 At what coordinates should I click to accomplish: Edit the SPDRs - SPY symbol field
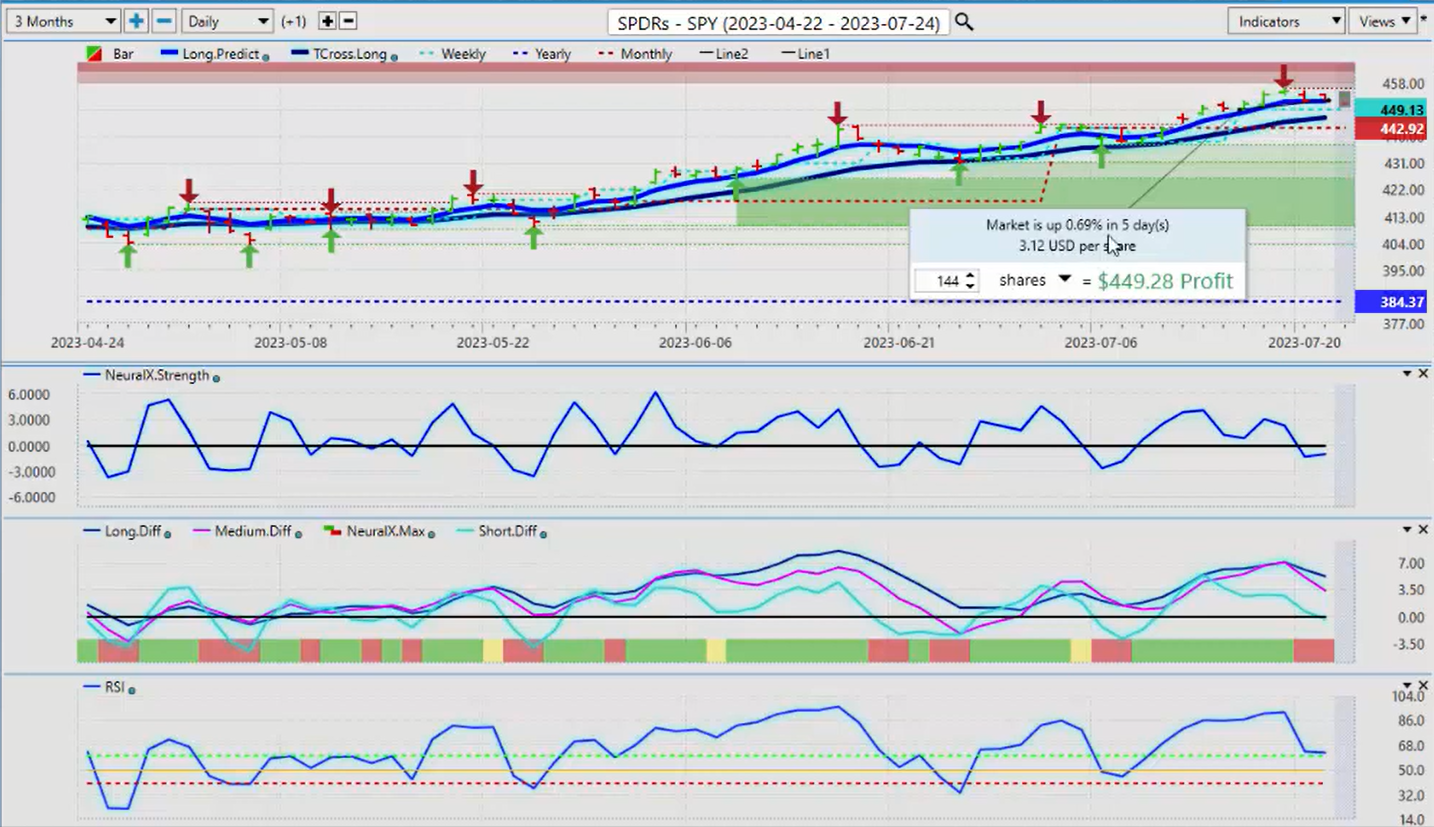pyautogui.click(x=777, y=22)
